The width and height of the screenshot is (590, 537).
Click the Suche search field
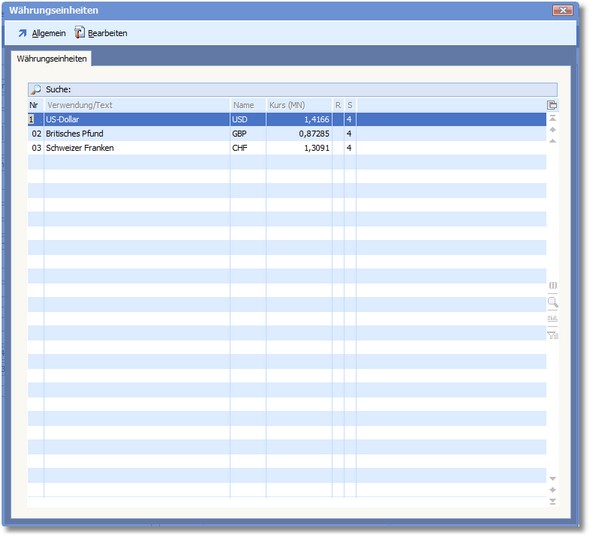[293, 90]
